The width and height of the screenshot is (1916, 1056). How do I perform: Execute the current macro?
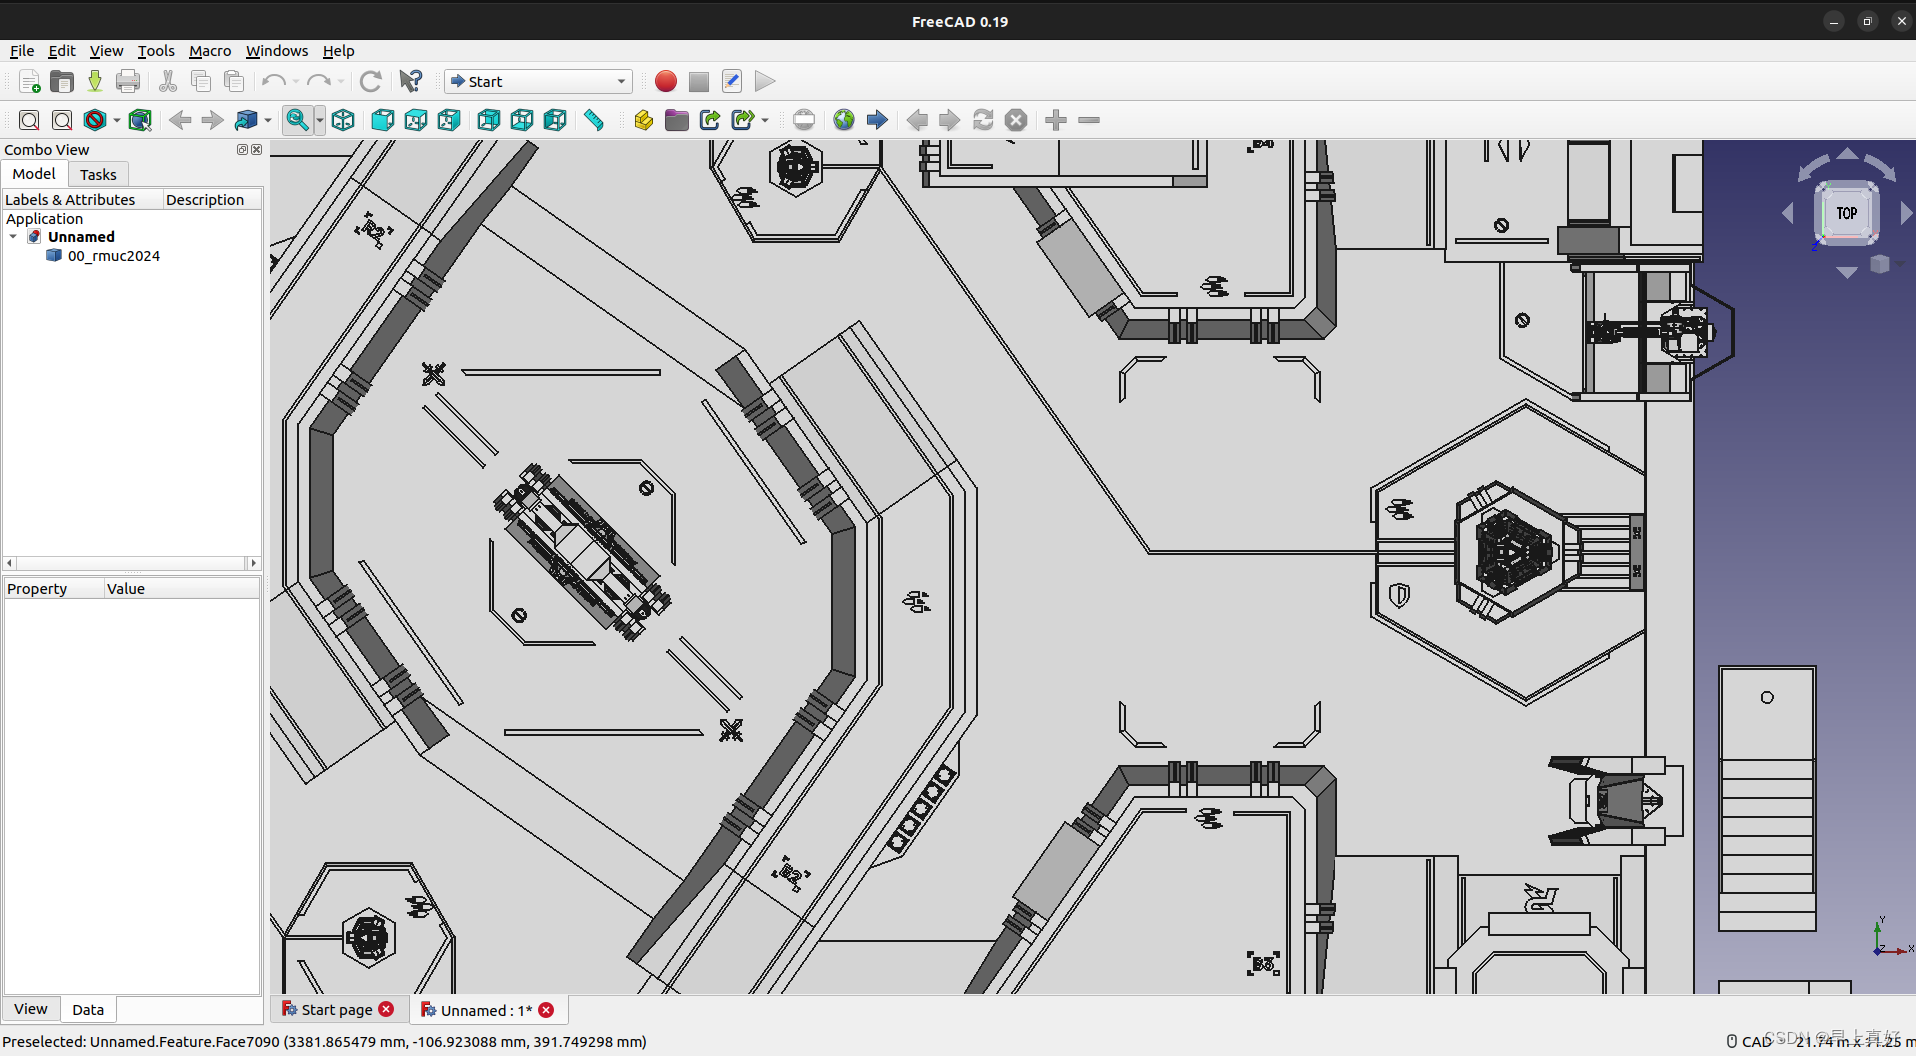point(763,81)
